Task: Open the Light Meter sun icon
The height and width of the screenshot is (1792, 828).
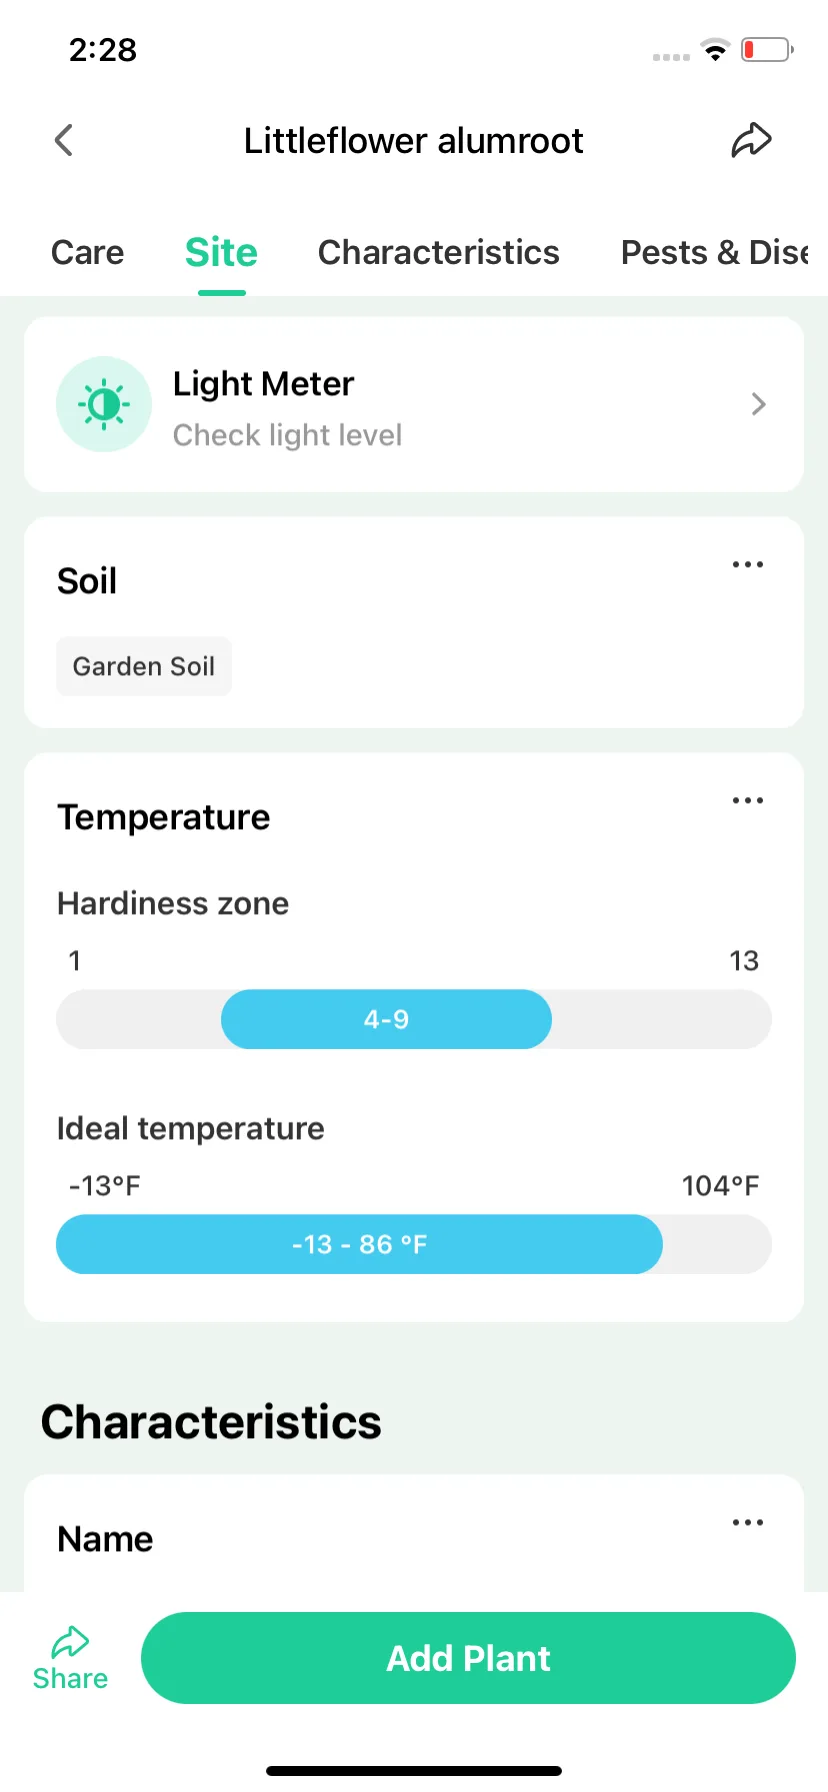Action: [104, 404]
